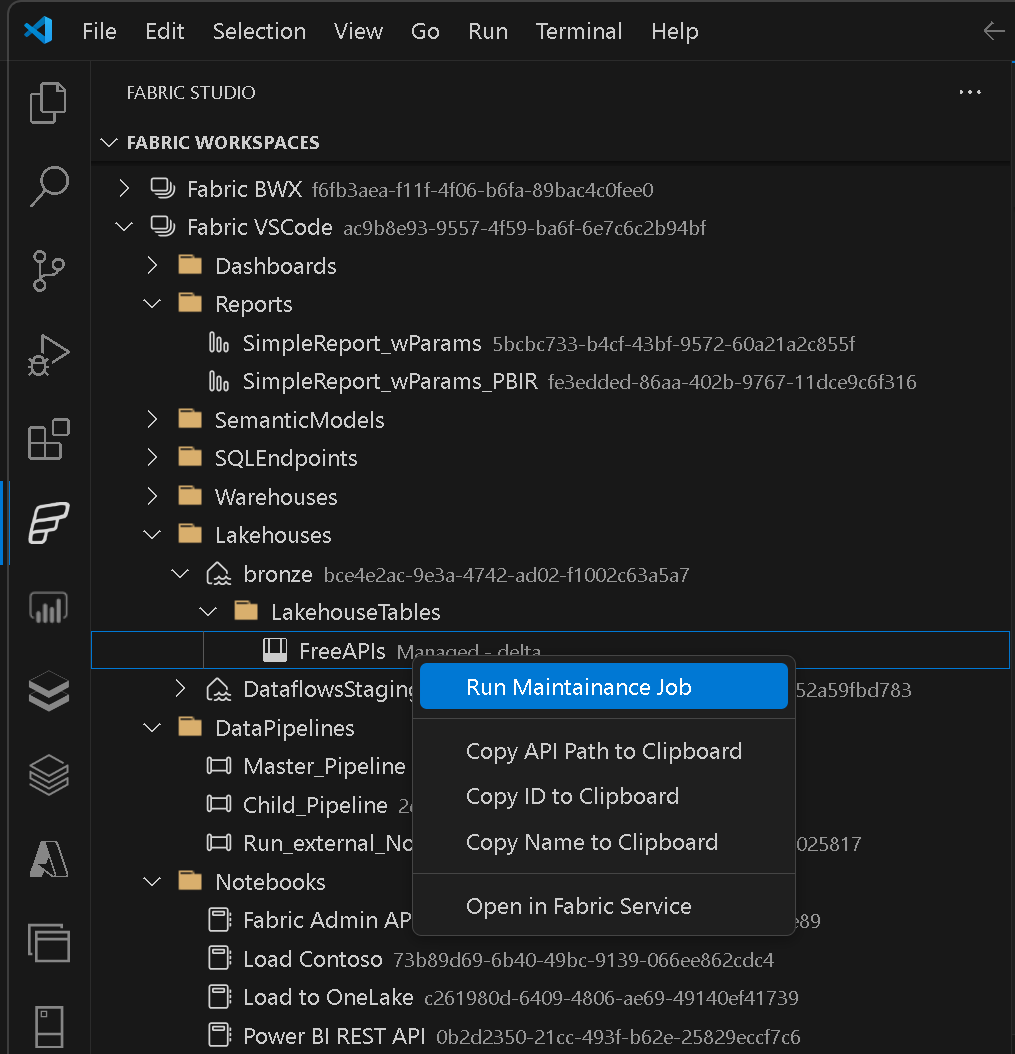The width and height of the screenshot is (1015, 1054).
Task: Expand the Warehouses folder
Action: [x=153, y=497]
